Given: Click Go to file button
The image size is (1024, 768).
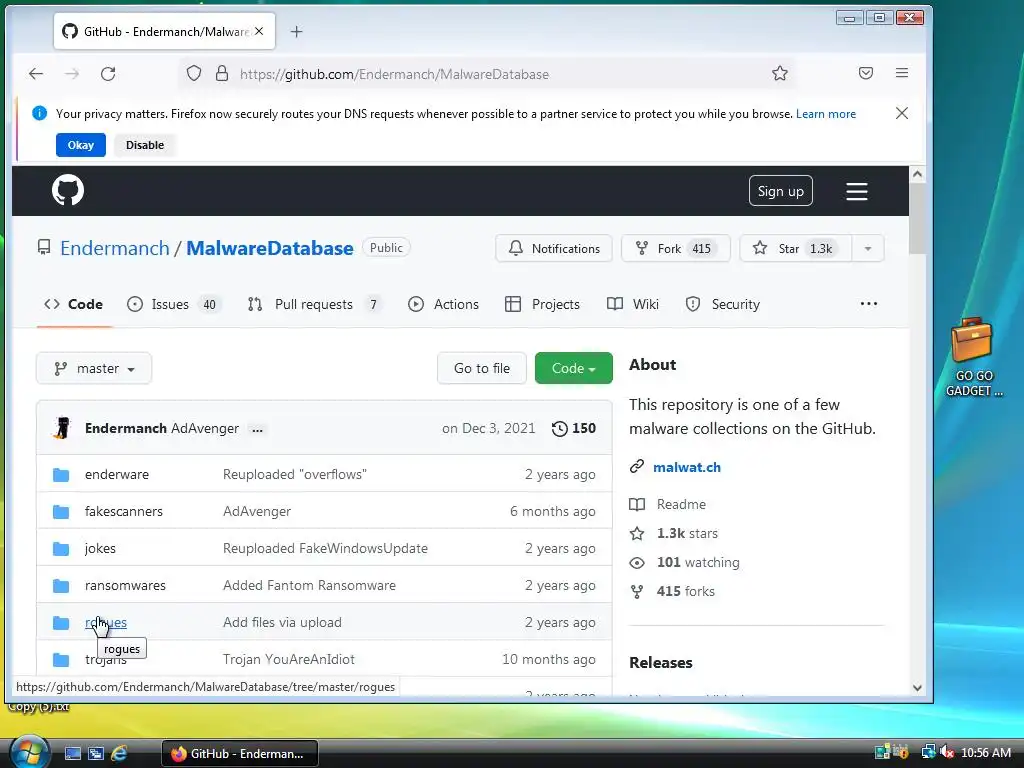Looking at the screenshot, I should 482,368.
